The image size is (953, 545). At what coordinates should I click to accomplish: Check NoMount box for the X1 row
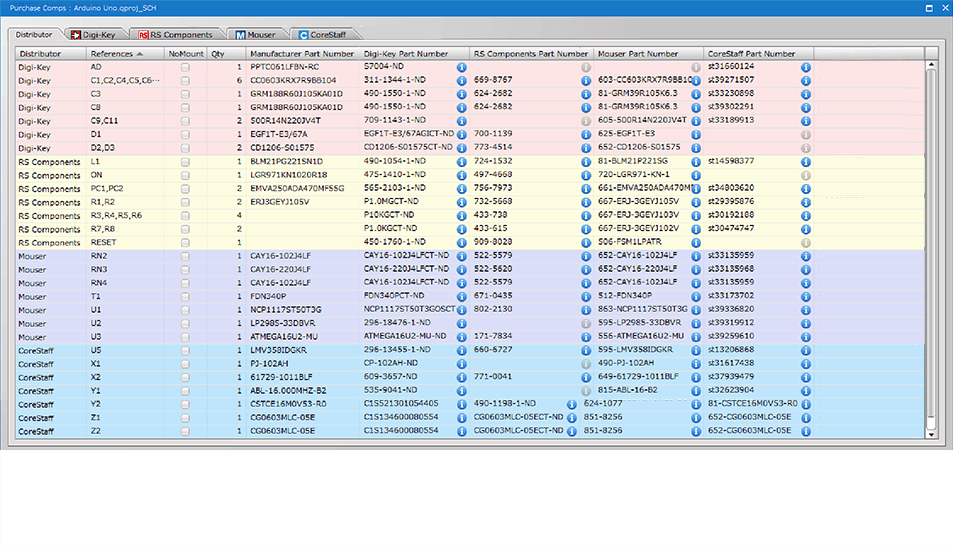(x=185, y=364)
